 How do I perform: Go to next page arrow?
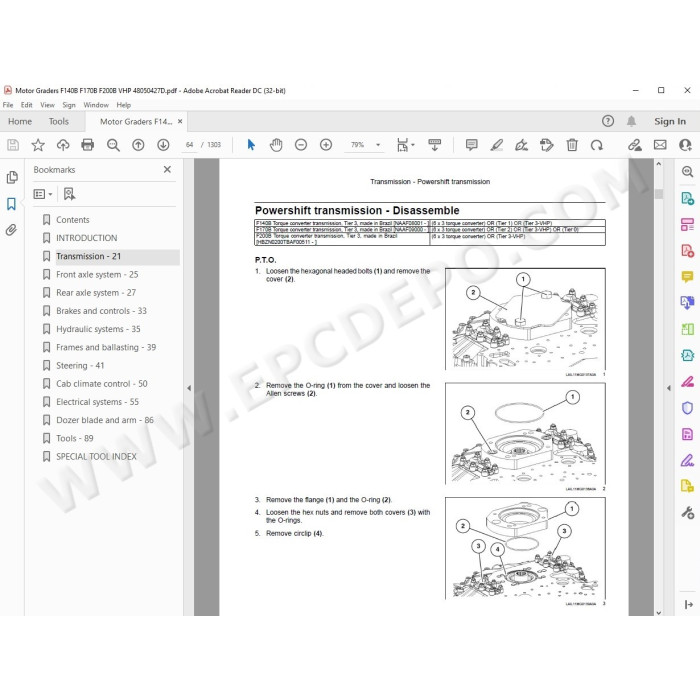(x=163, y=145)
